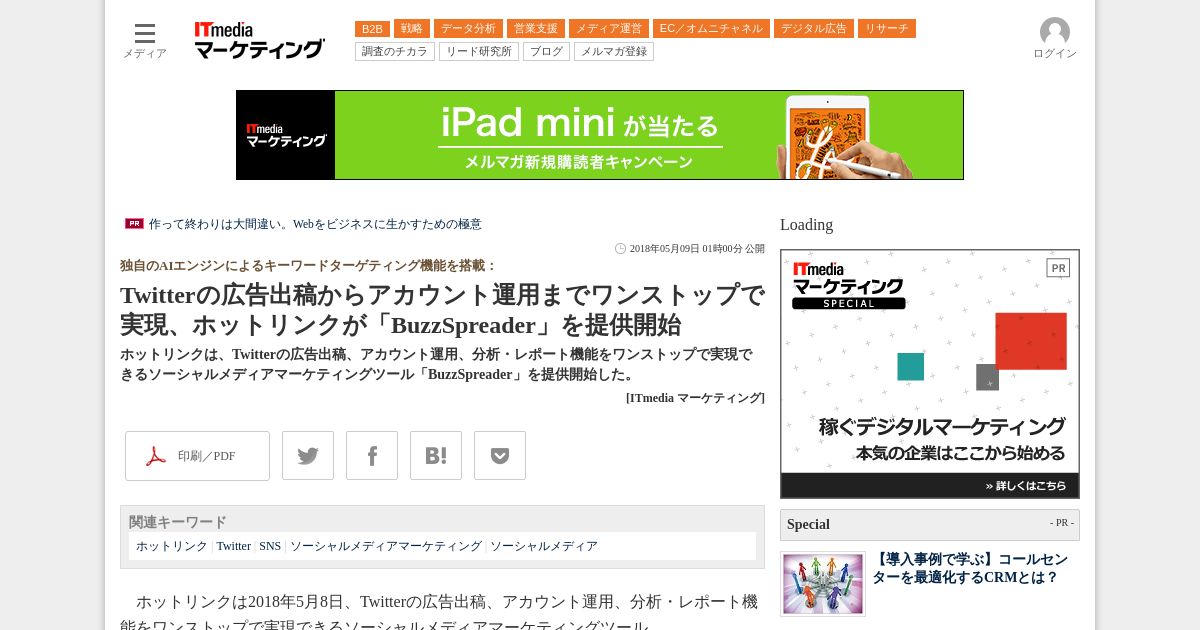The image size is (1200, 630).
Task: Go to メルマガ登録 page
Action: pos(614,52)
